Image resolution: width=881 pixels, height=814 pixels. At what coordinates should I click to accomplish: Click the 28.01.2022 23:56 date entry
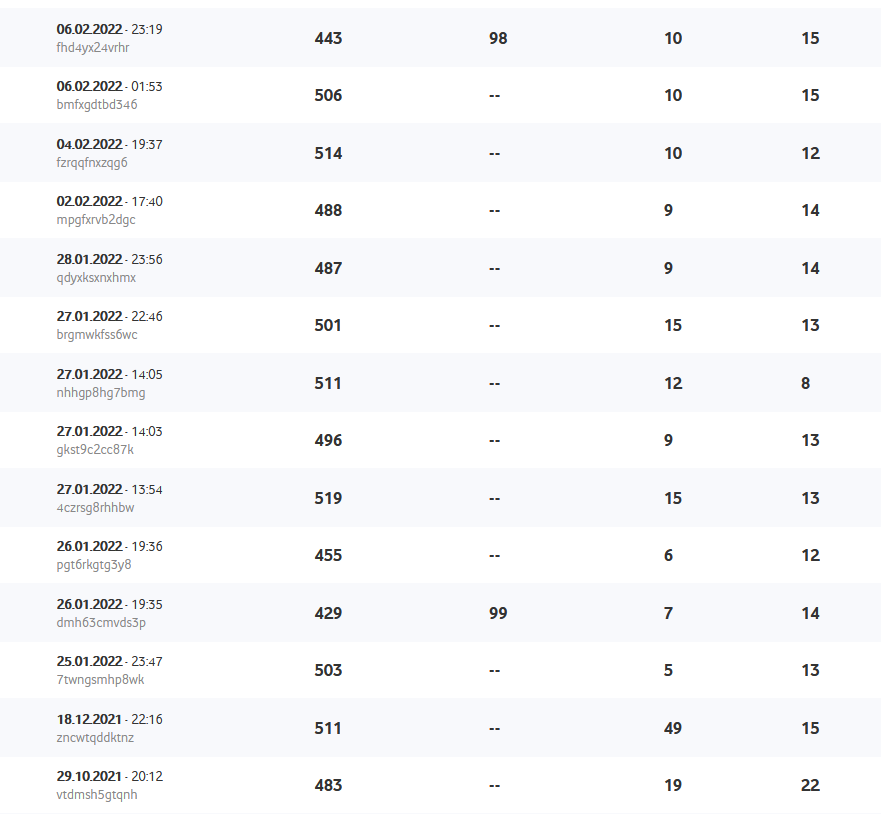tap(109, 259)
